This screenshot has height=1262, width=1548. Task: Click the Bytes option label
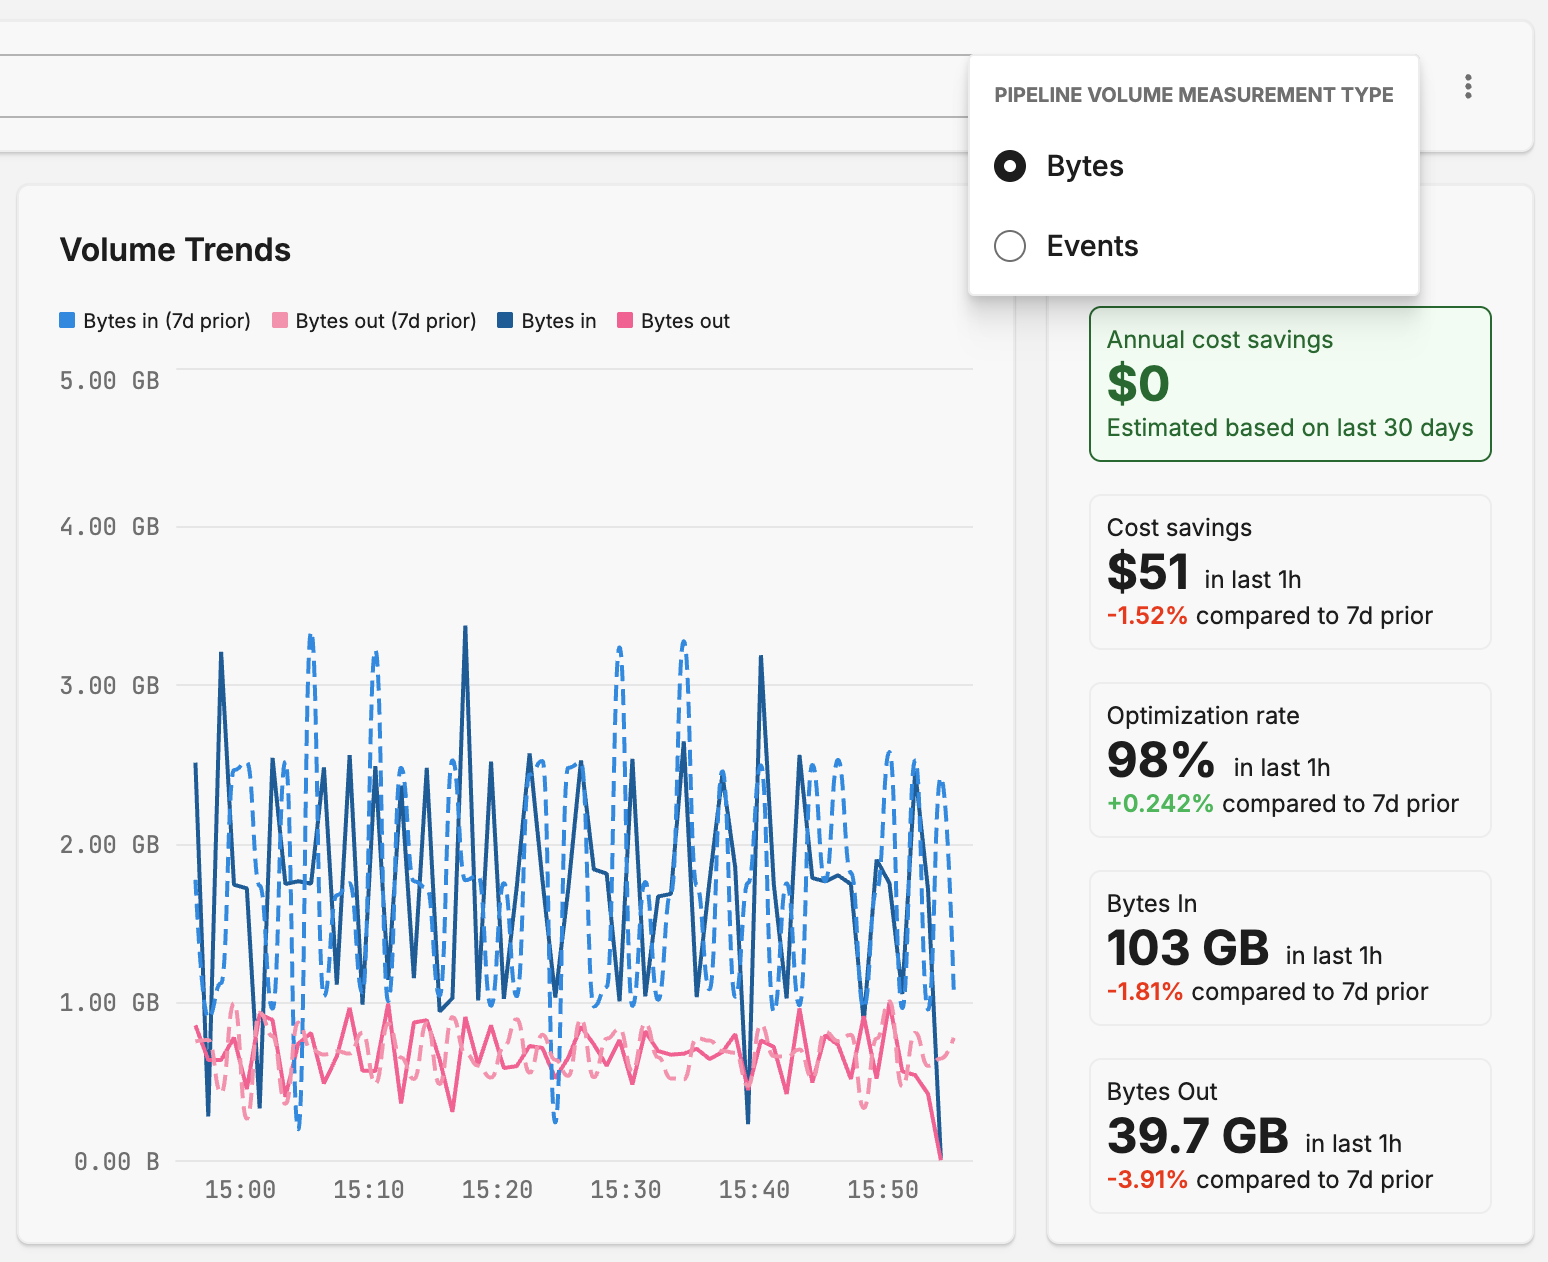tap(1085, 166)
